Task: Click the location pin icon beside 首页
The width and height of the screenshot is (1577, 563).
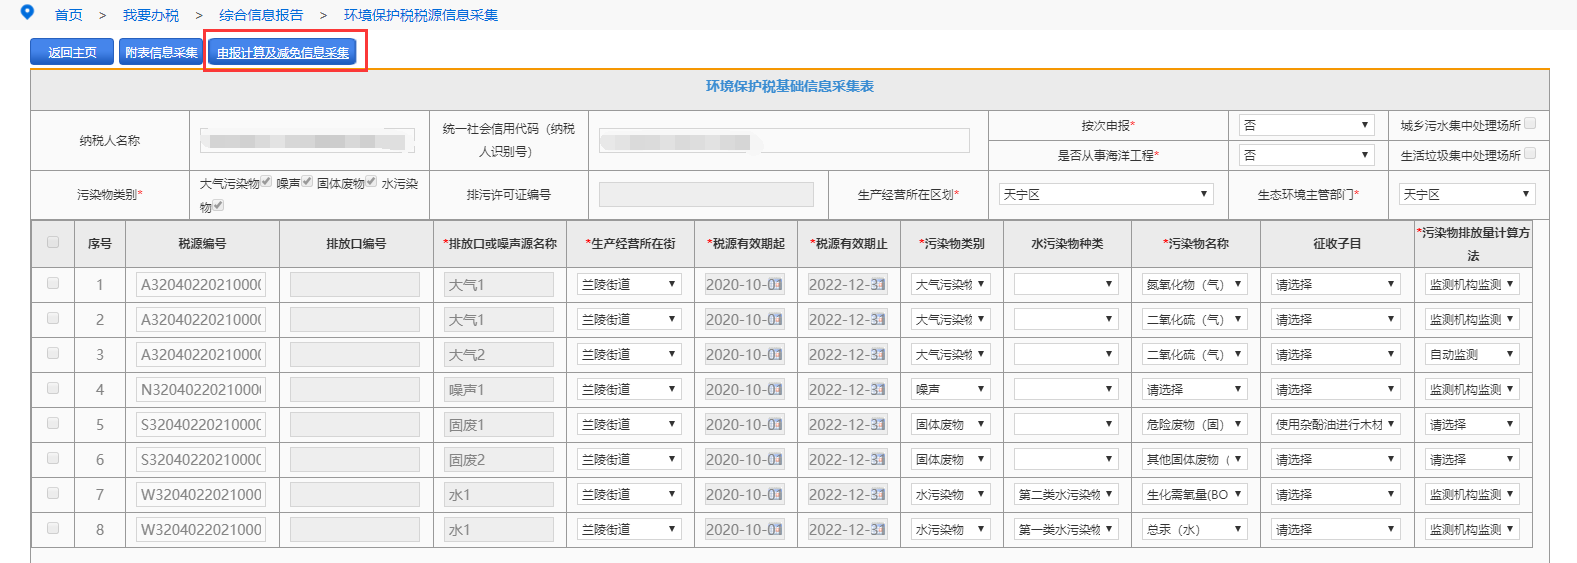Action: coord(27,12)
